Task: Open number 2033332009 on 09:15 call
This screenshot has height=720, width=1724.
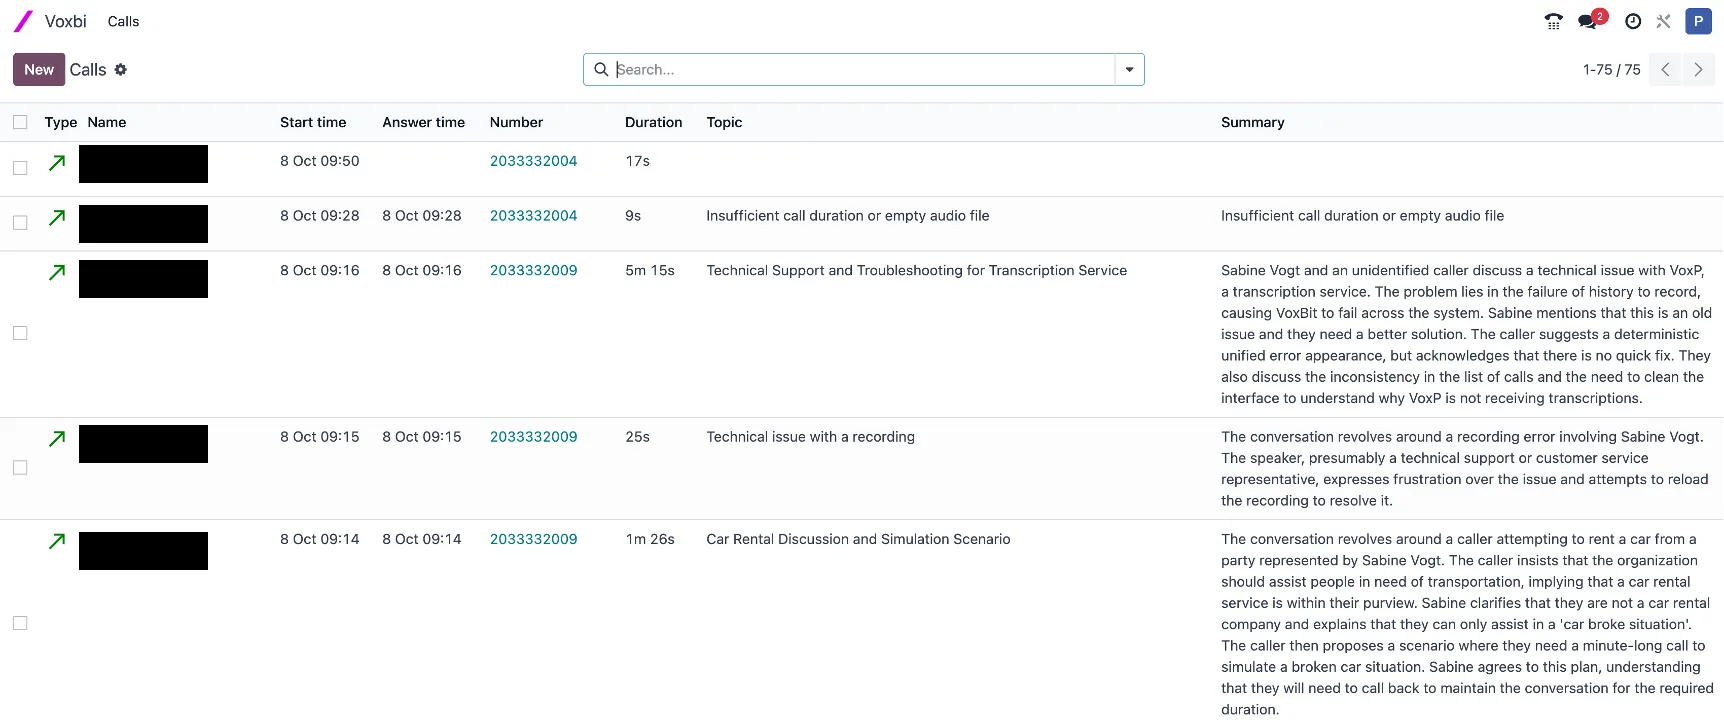Action: 533,437
